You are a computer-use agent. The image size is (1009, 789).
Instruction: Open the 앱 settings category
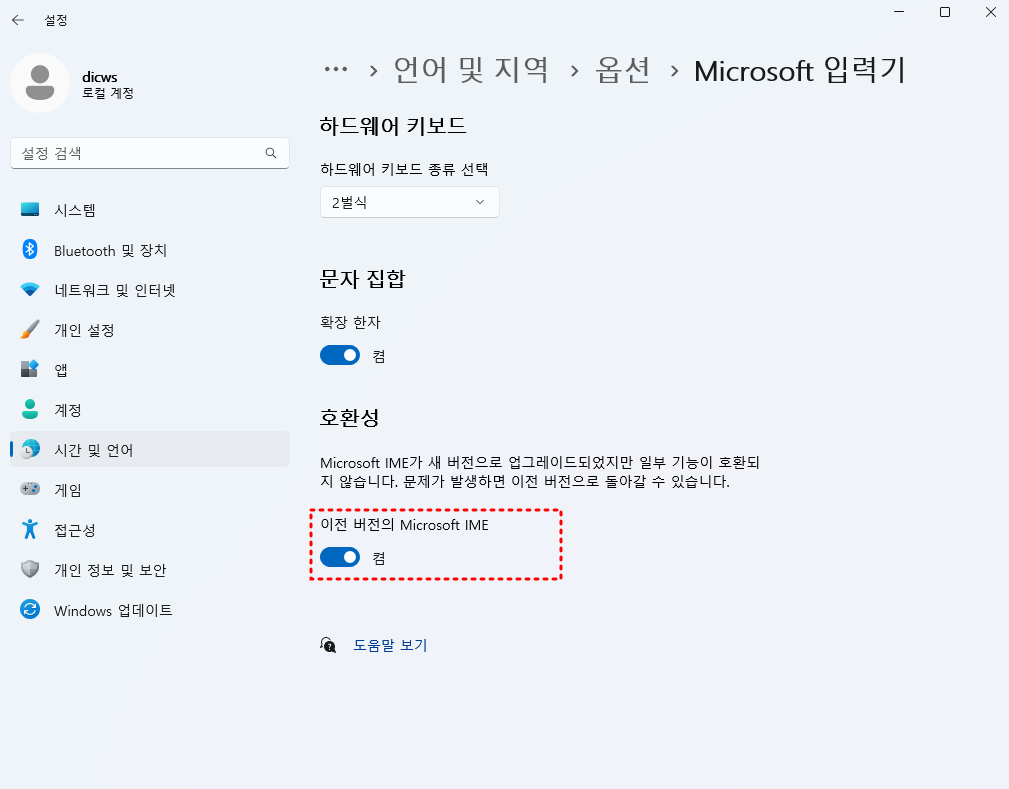150,369
